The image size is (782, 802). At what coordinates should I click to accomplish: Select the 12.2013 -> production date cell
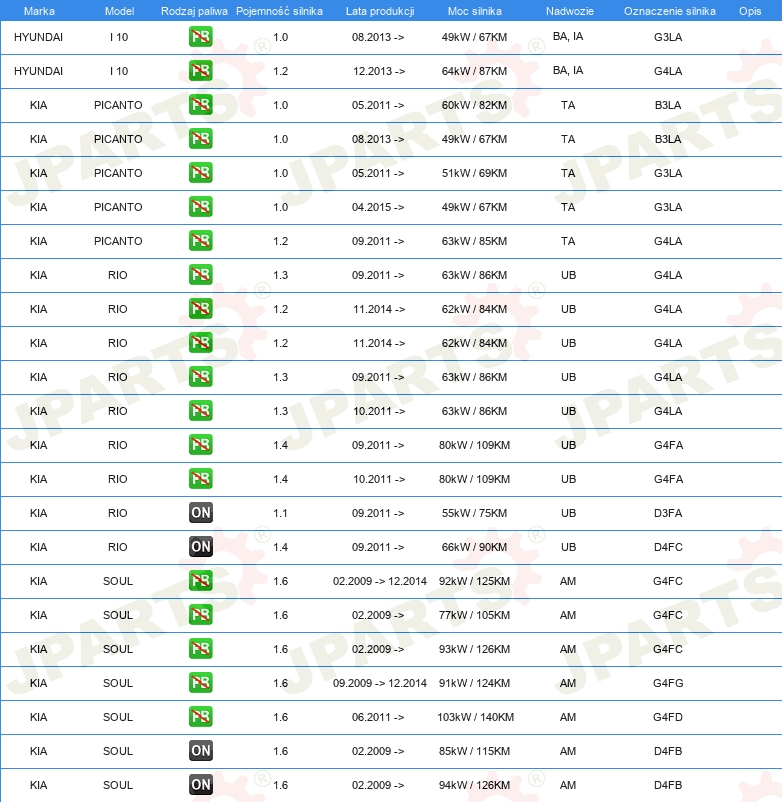point(379,71)
